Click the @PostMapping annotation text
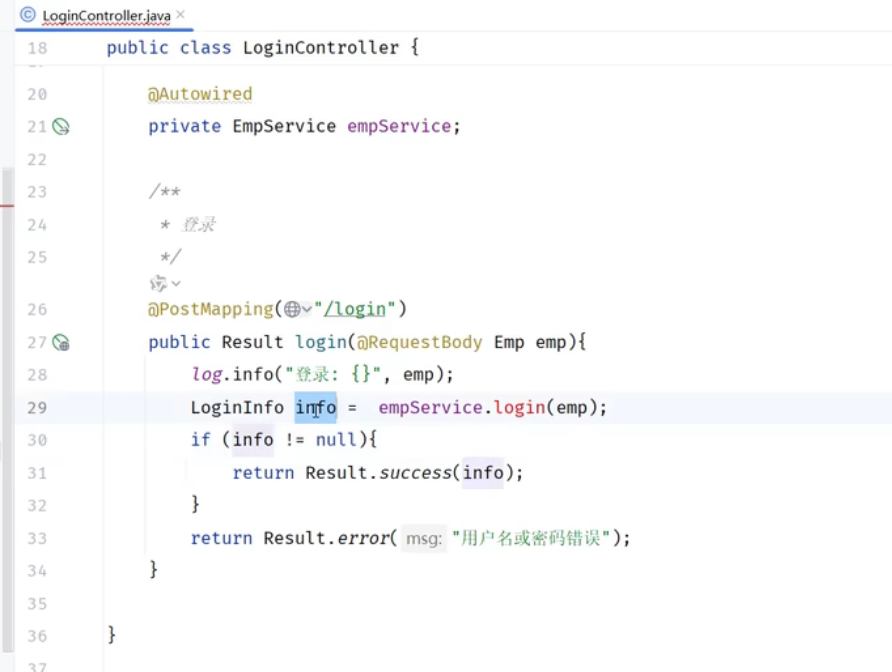 click(210, 309)
